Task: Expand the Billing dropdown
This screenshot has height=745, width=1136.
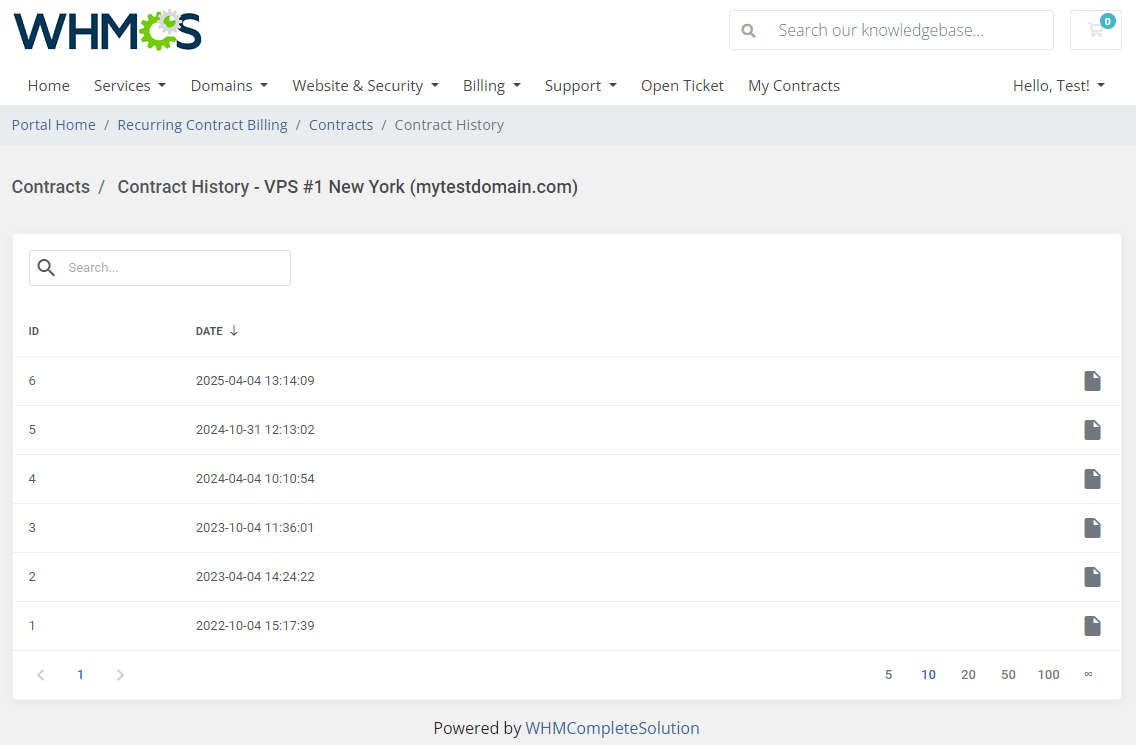Action: (491, 85)
